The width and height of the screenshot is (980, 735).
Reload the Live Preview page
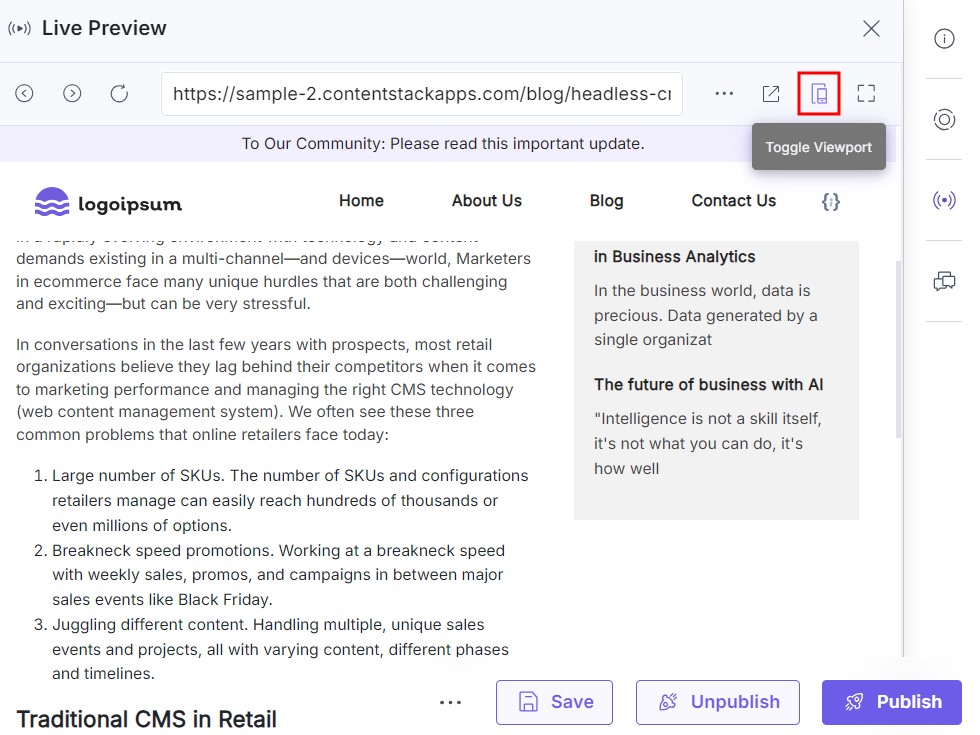[119, 94]
